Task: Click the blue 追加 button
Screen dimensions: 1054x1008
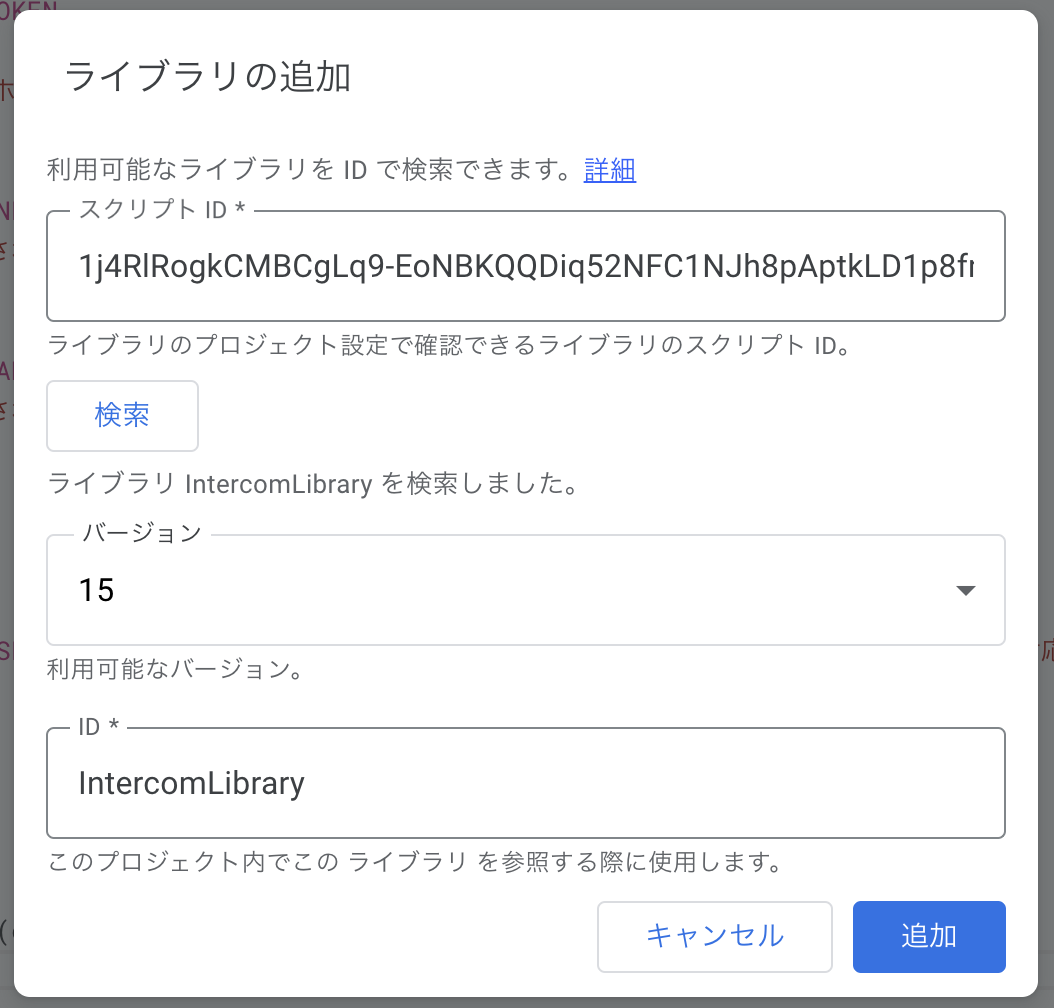Action: coord(928,936)
